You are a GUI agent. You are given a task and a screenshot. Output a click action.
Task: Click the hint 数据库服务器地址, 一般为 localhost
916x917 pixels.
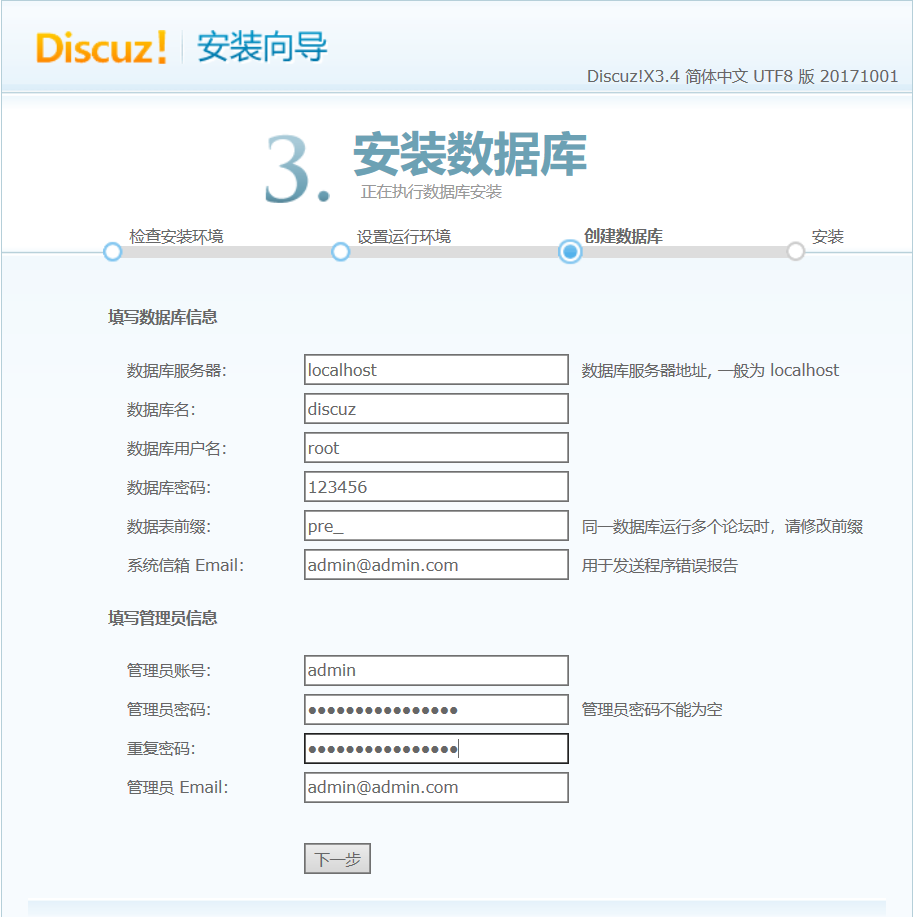point(710,370)
